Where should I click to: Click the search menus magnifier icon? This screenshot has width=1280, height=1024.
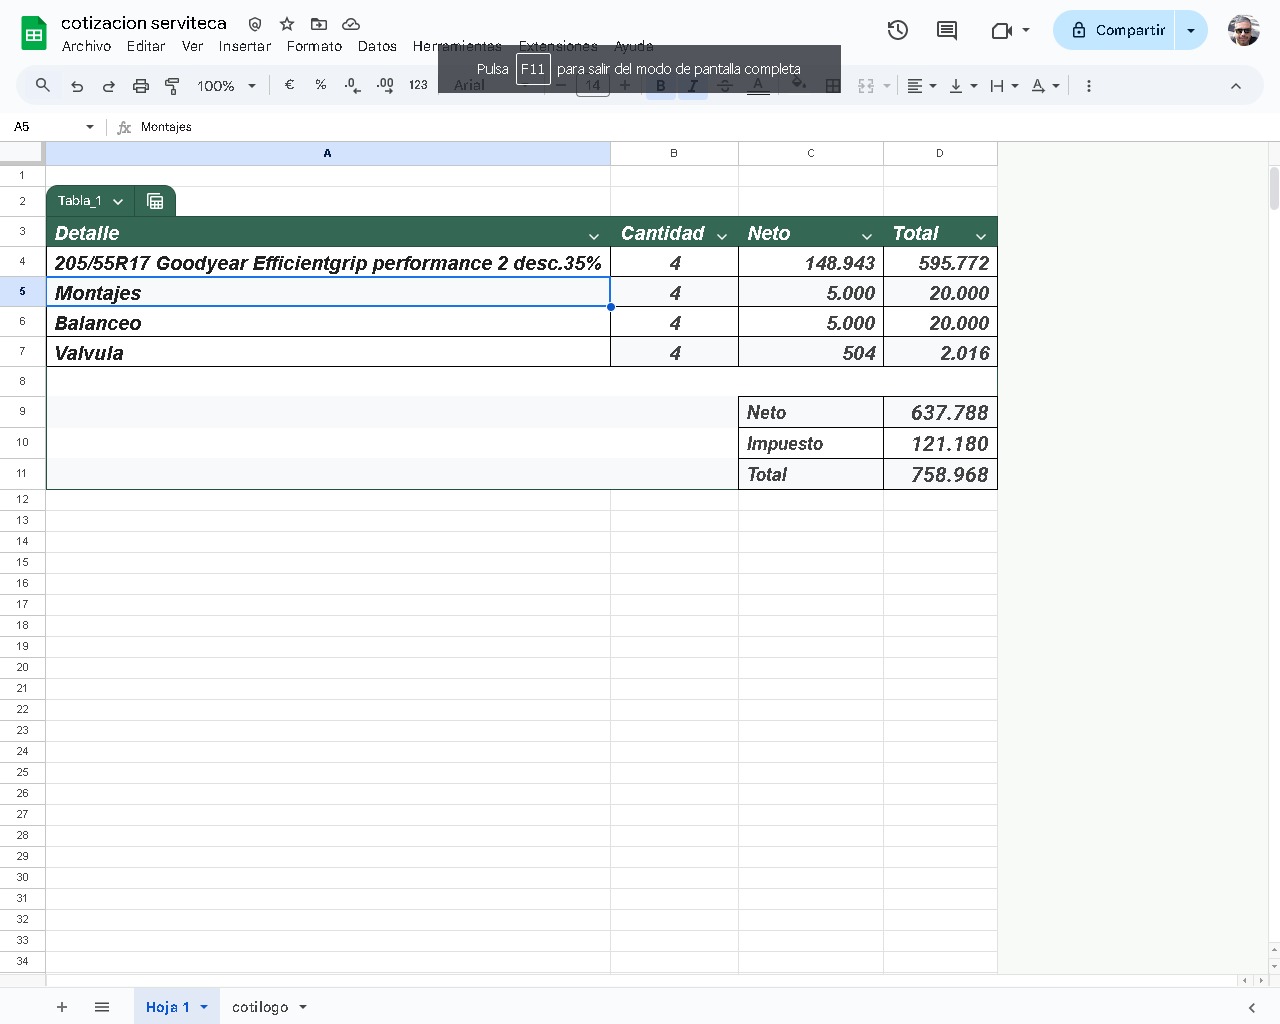point(43,86)
